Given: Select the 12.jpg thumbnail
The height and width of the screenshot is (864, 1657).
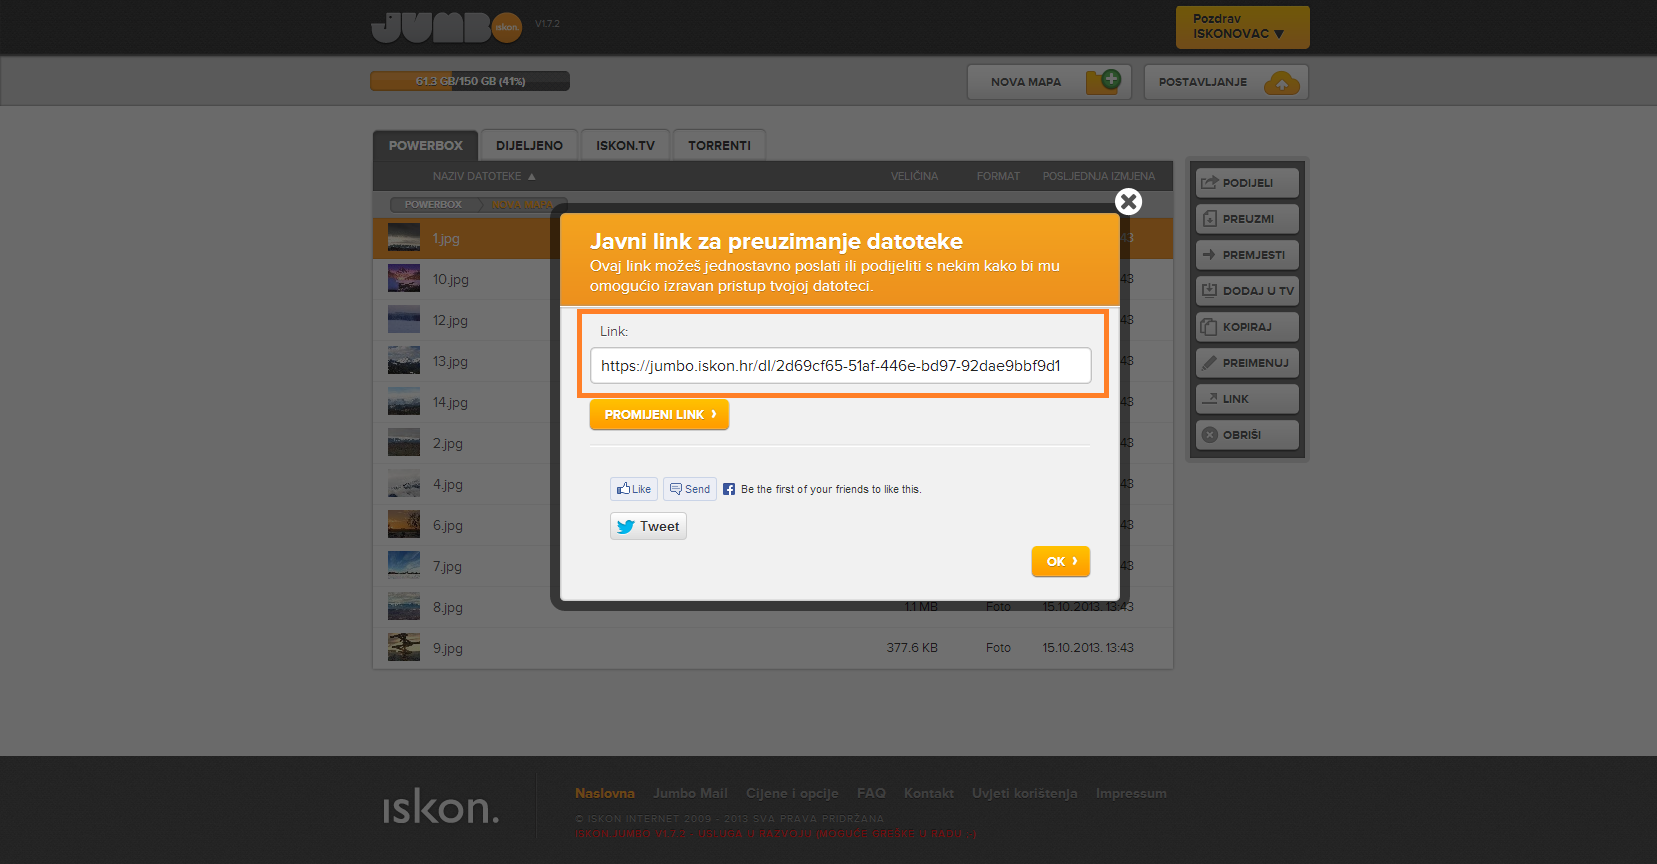Looking at the screenshot, I should coord(404,320).
